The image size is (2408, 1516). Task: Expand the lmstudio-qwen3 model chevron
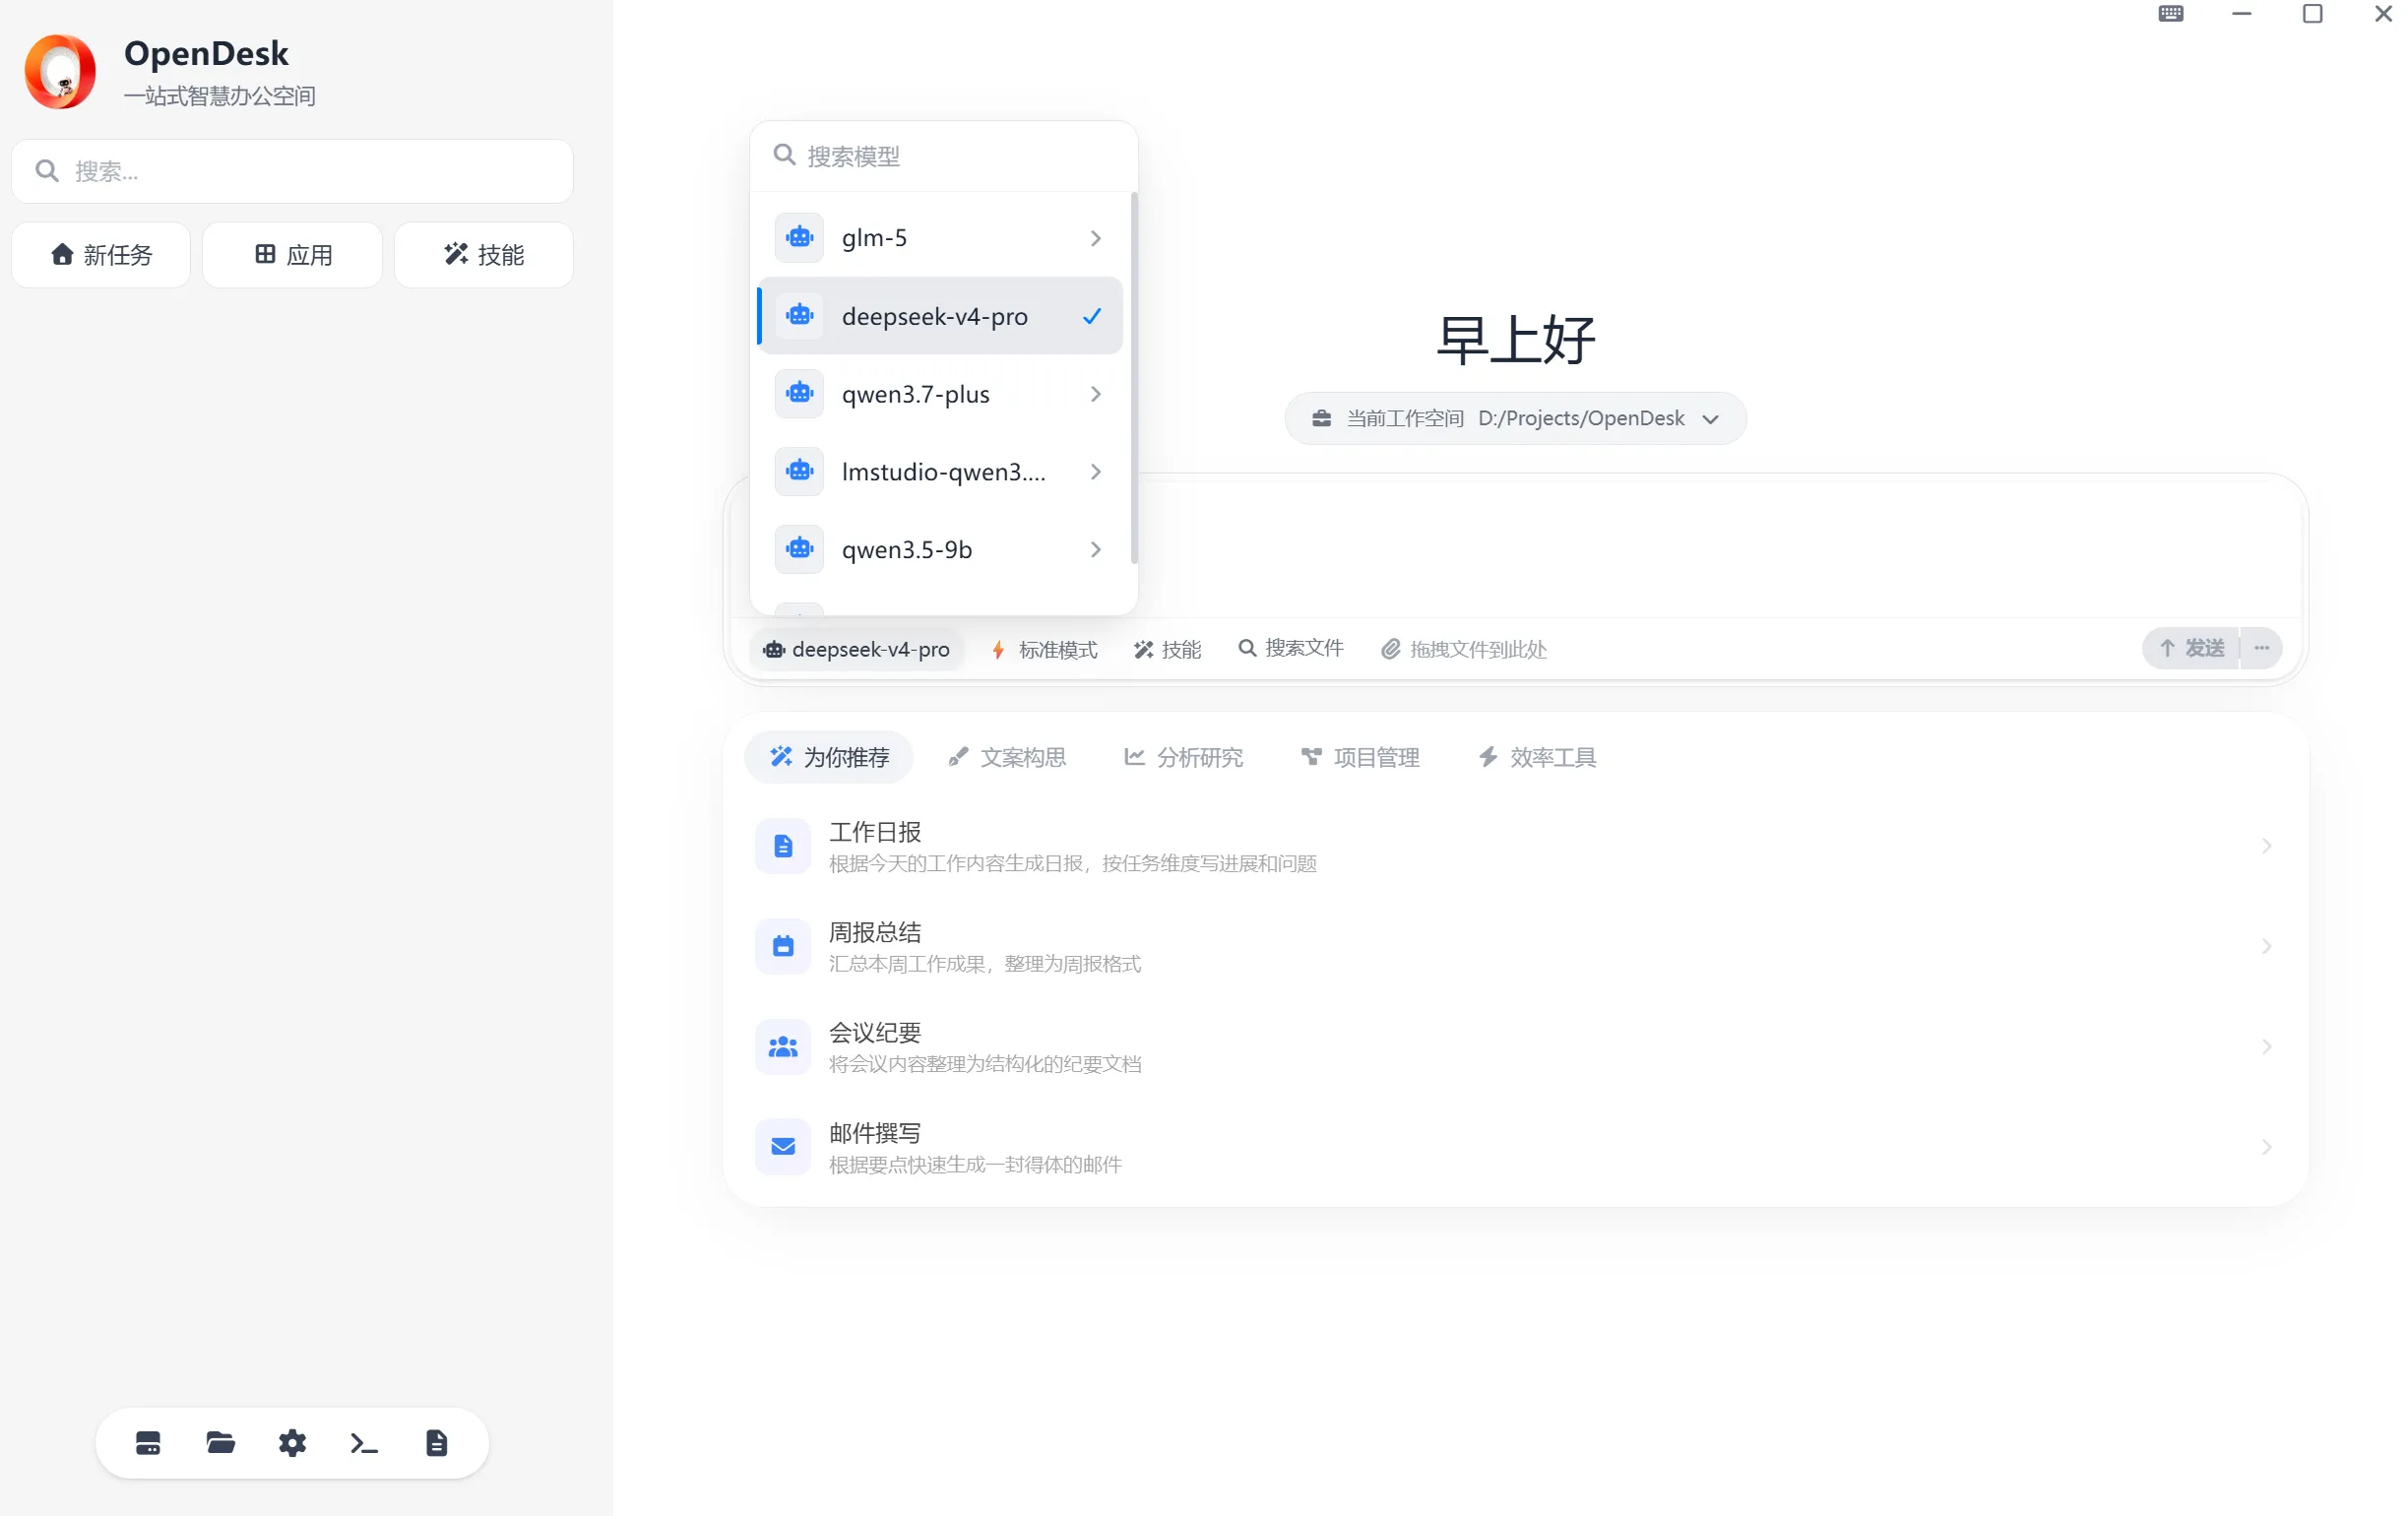click(1096, 472)
